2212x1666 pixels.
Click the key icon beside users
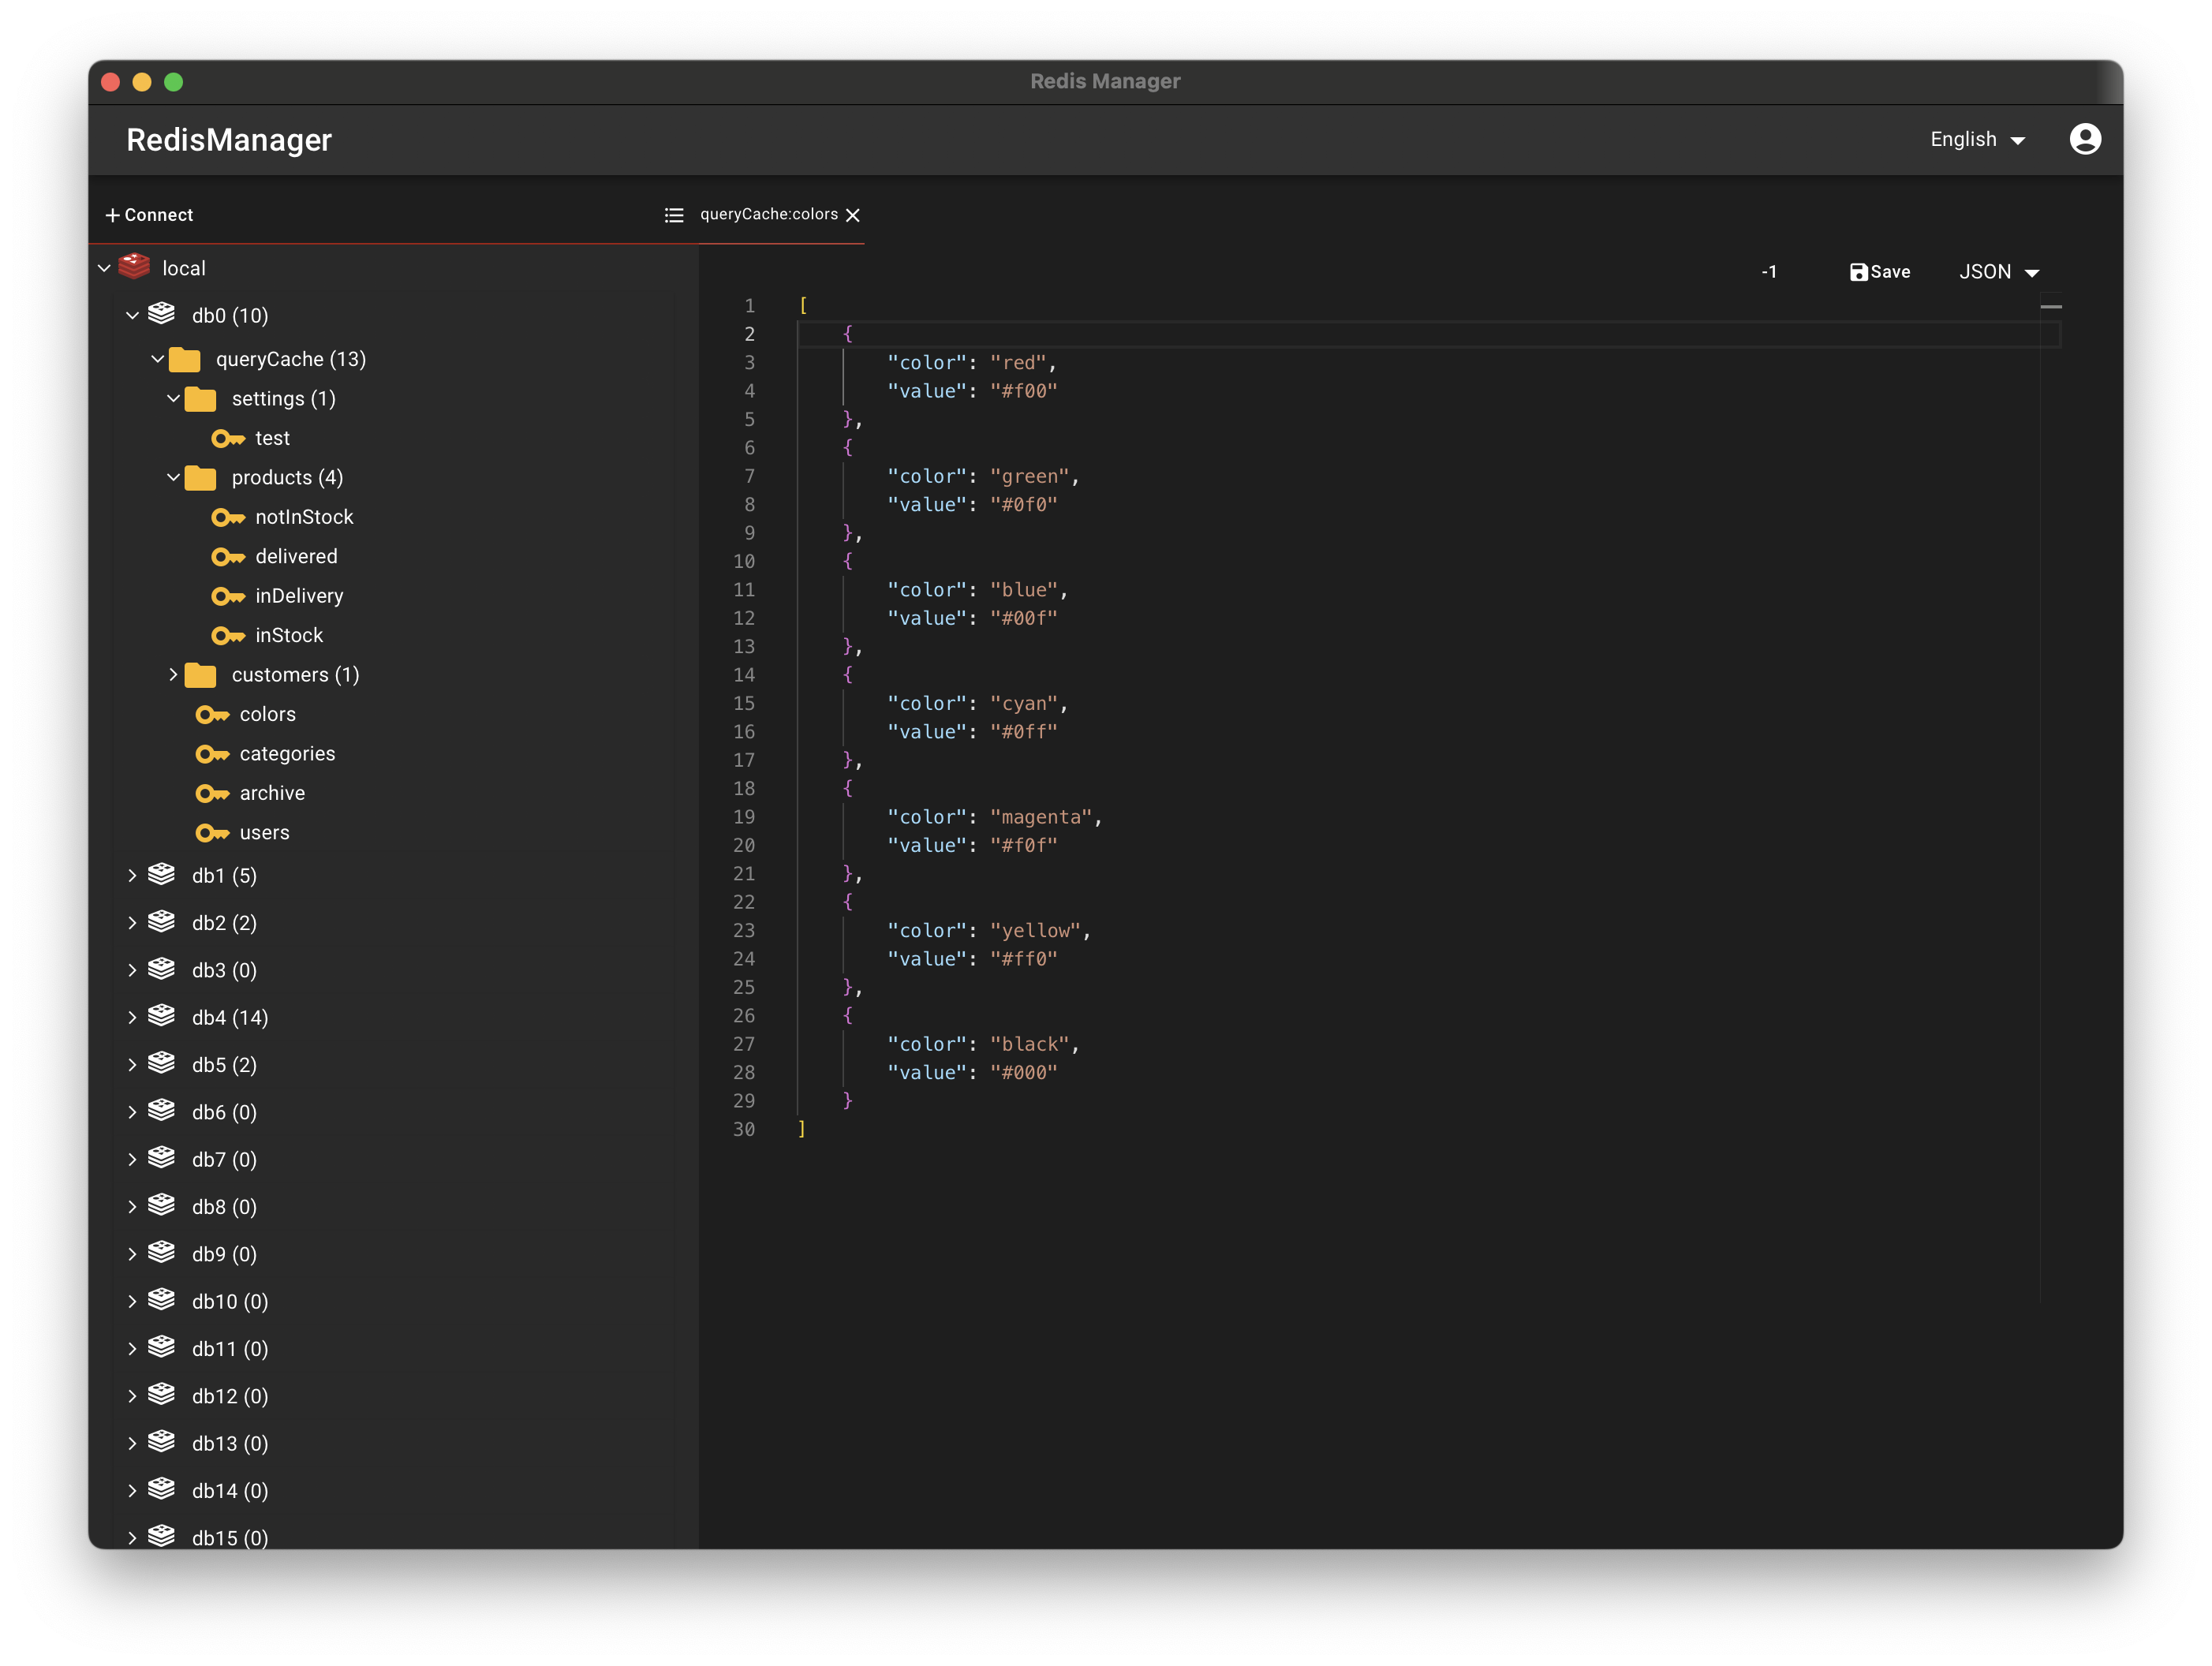(212, 833)
